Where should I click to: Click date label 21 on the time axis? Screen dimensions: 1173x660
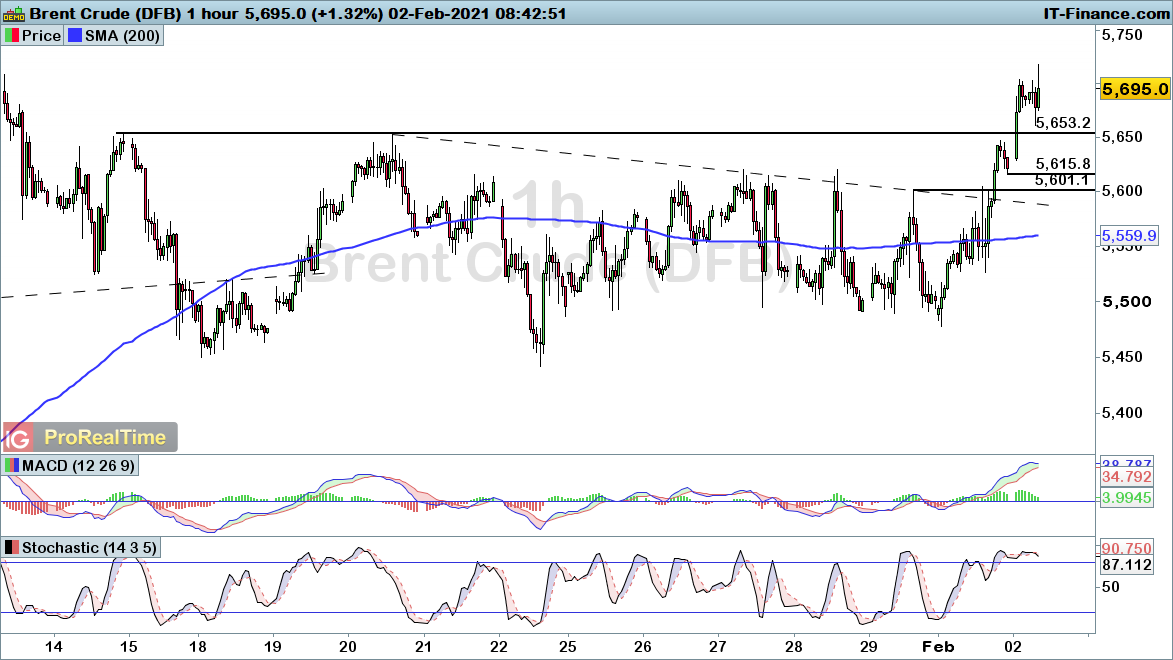(x=423, y=647)
